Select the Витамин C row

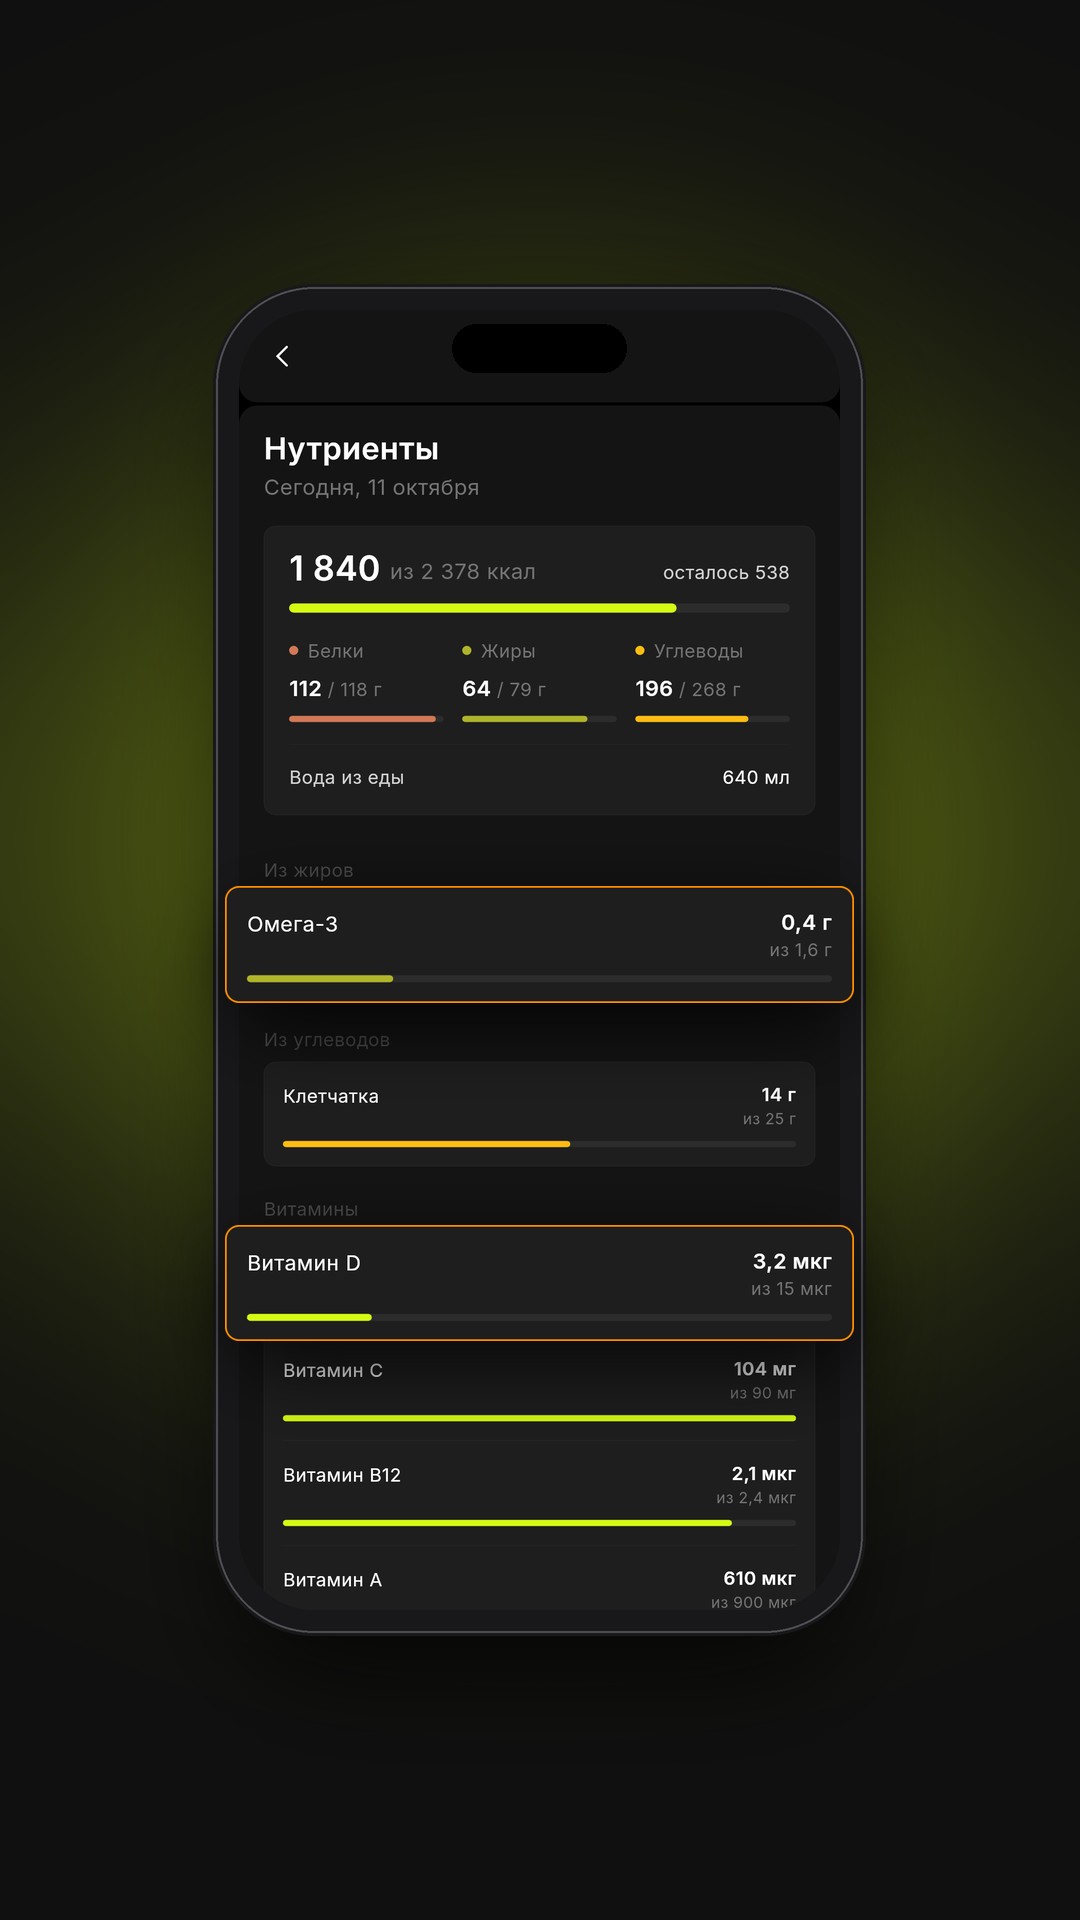539,1389
